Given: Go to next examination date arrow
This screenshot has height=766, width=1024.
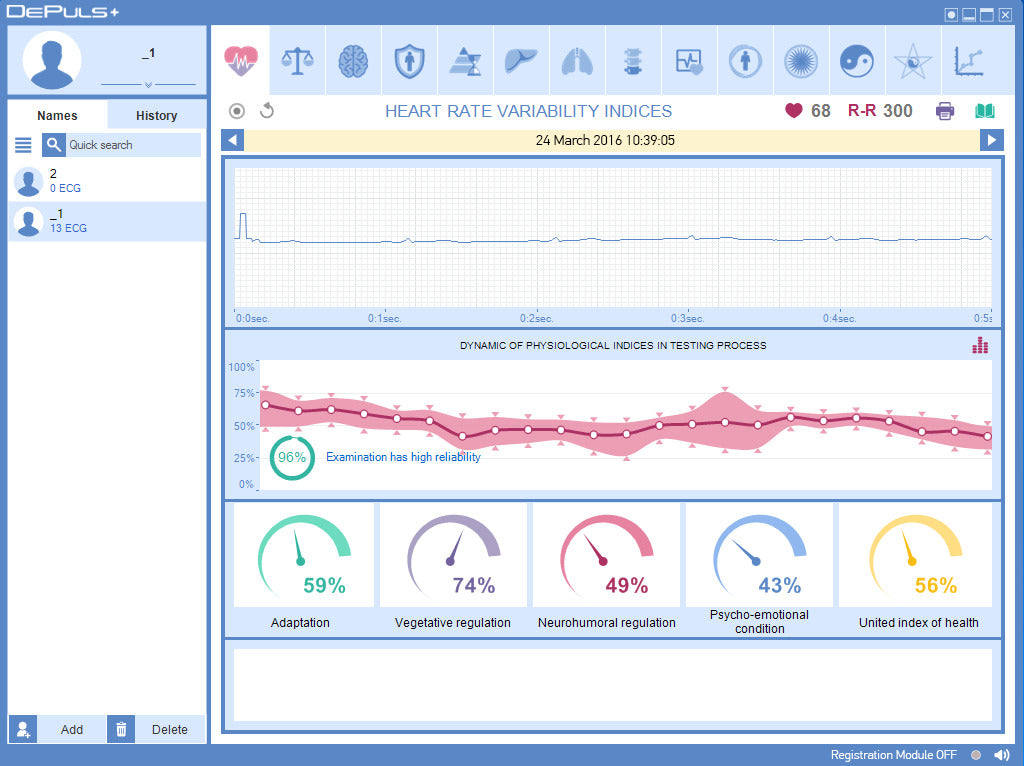Looking at the screenshot, I should (x=991, y=140).
